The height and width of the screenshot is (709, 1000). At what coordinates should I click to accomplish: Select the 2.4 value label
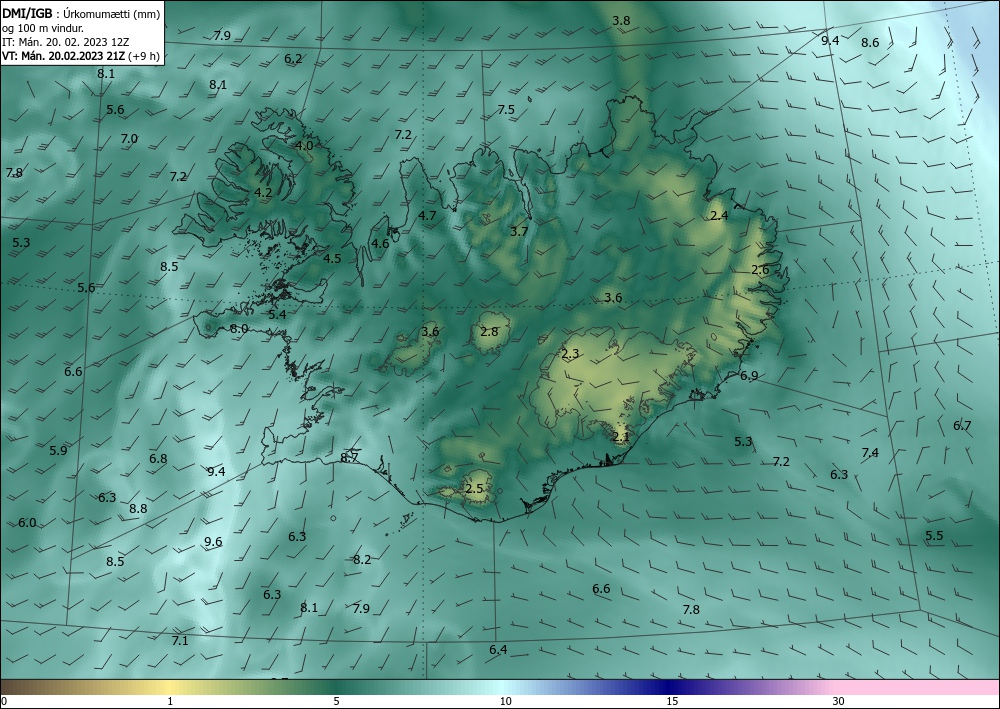tap(719, 216)
